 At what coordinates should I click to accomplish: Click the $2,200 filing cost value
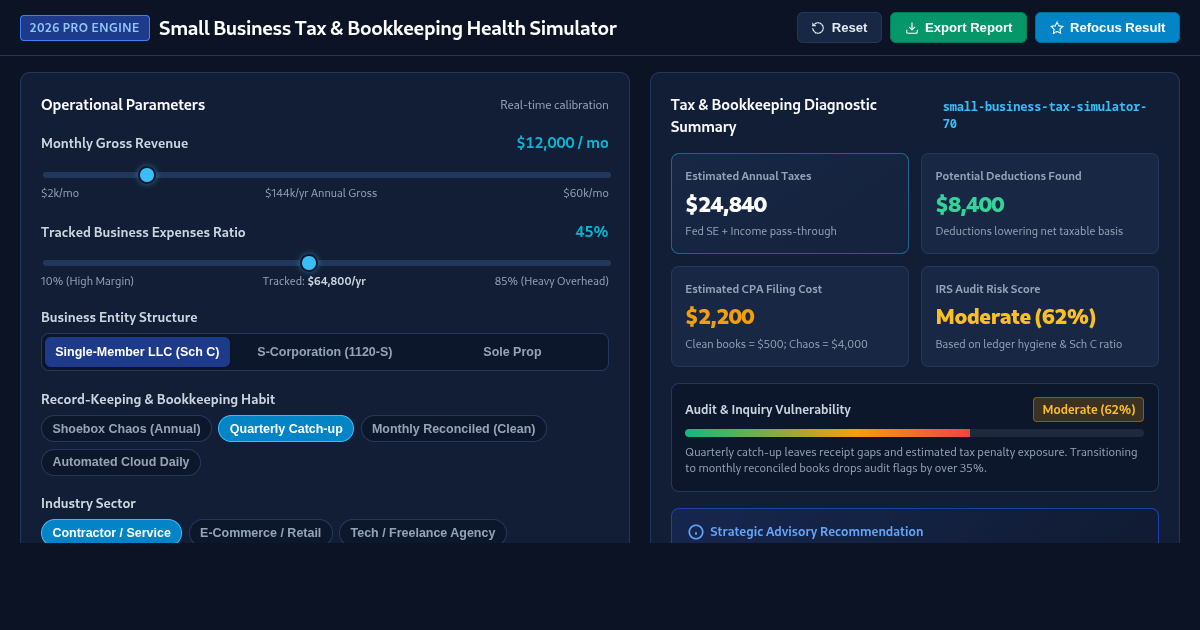(x=720, y=317)
